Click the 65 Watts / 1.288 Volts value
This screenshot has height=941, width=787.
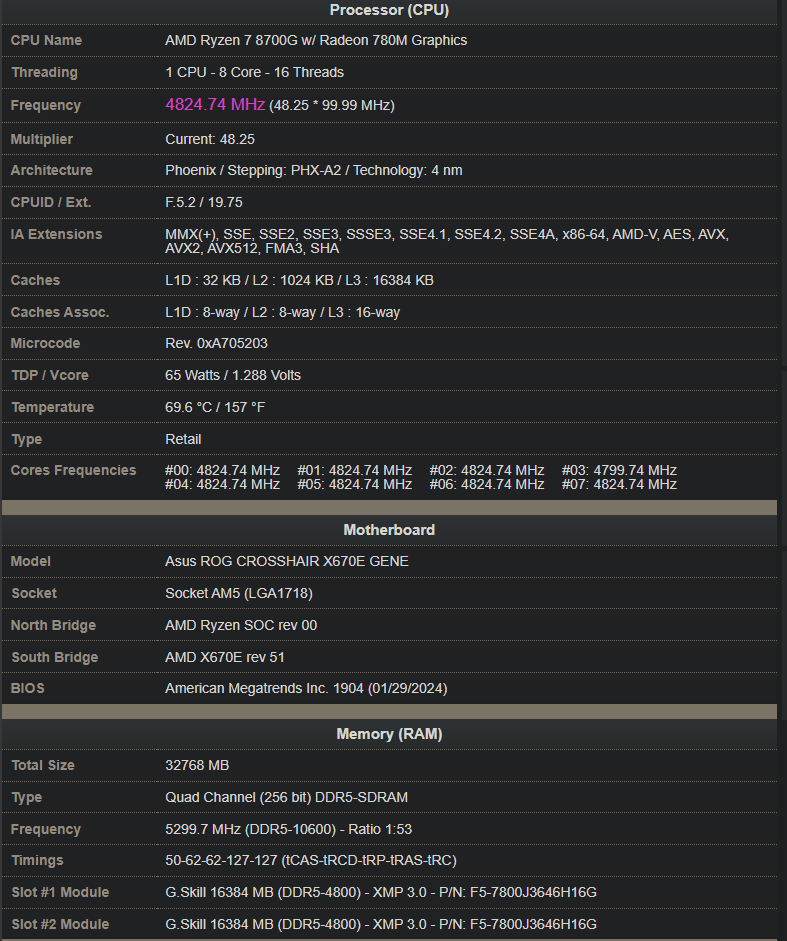233,375
